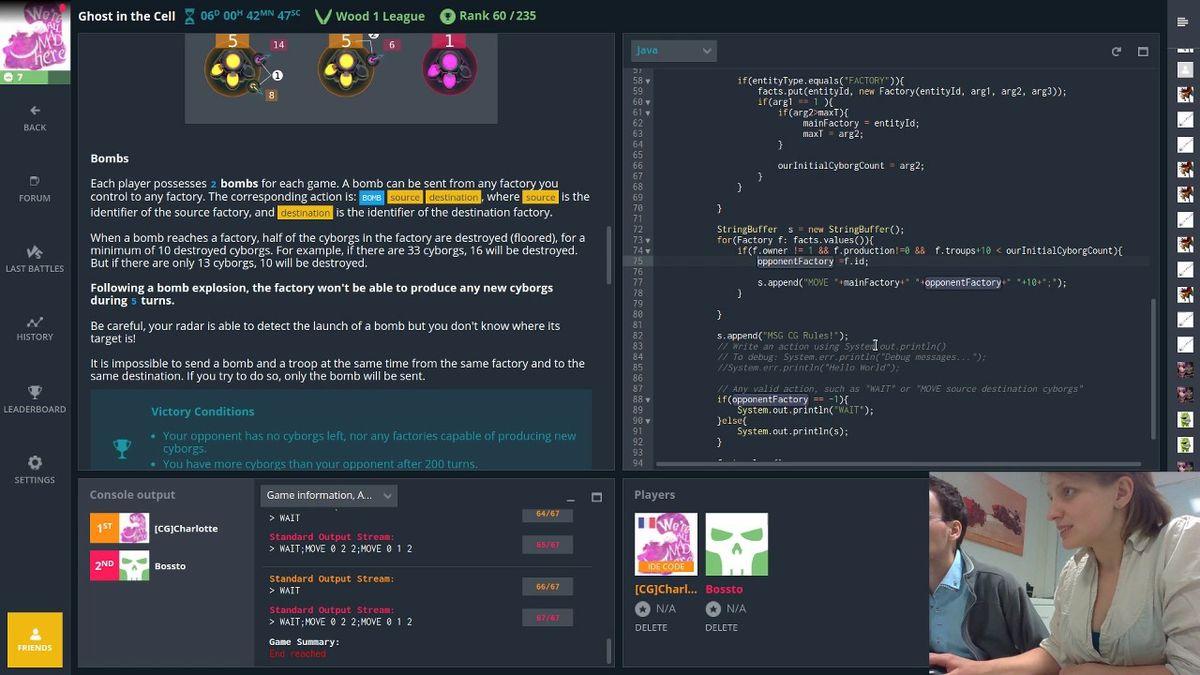Collapse the for-loop fold at line 73
The width and height of the screenshot is (1200, 675).
tap(648, 240)
